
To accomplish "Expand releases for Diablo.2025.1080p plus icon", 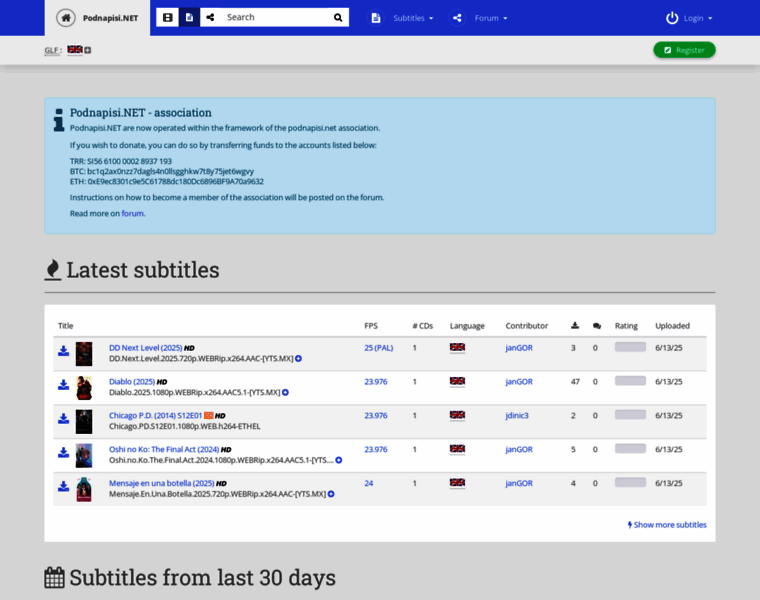I will click(285, 393).
